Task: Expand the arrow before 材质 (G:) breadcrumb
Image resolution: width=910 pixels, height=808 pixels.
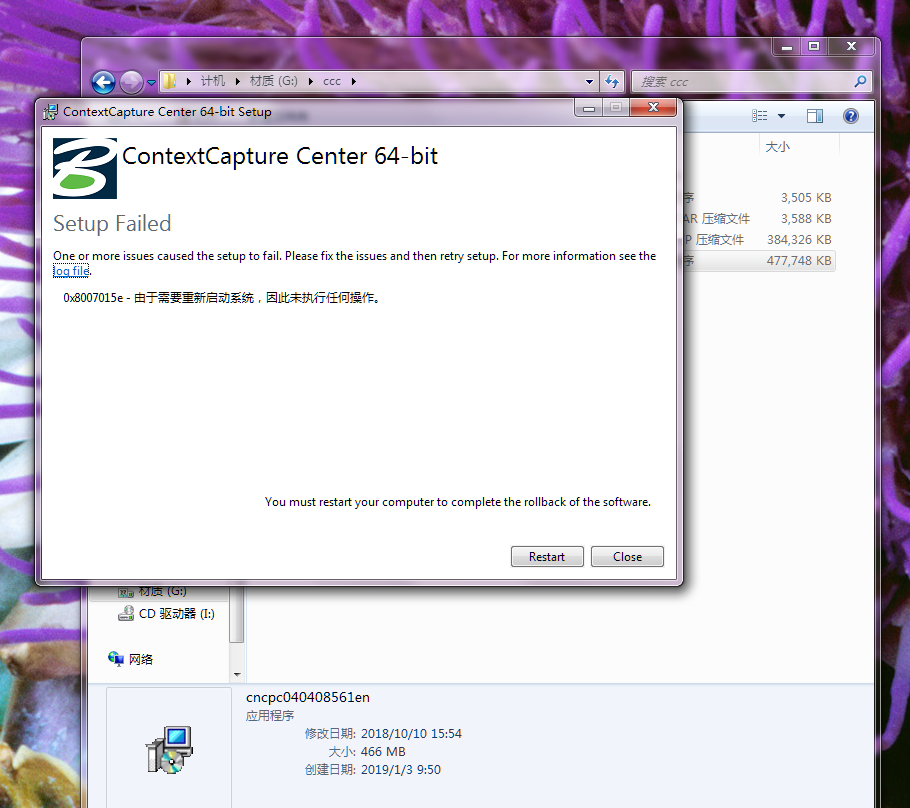Action: click(x=237, y=81)
